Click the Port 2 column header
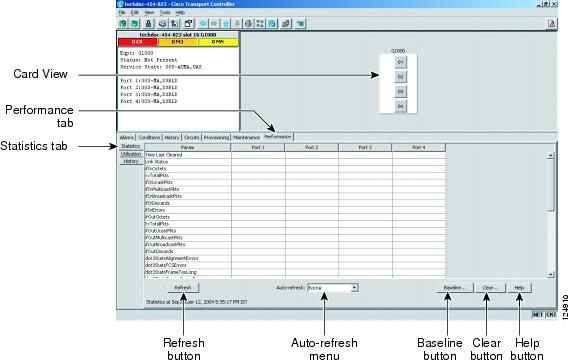The width and height of the screenshot is (571, 364). [312, 147]
